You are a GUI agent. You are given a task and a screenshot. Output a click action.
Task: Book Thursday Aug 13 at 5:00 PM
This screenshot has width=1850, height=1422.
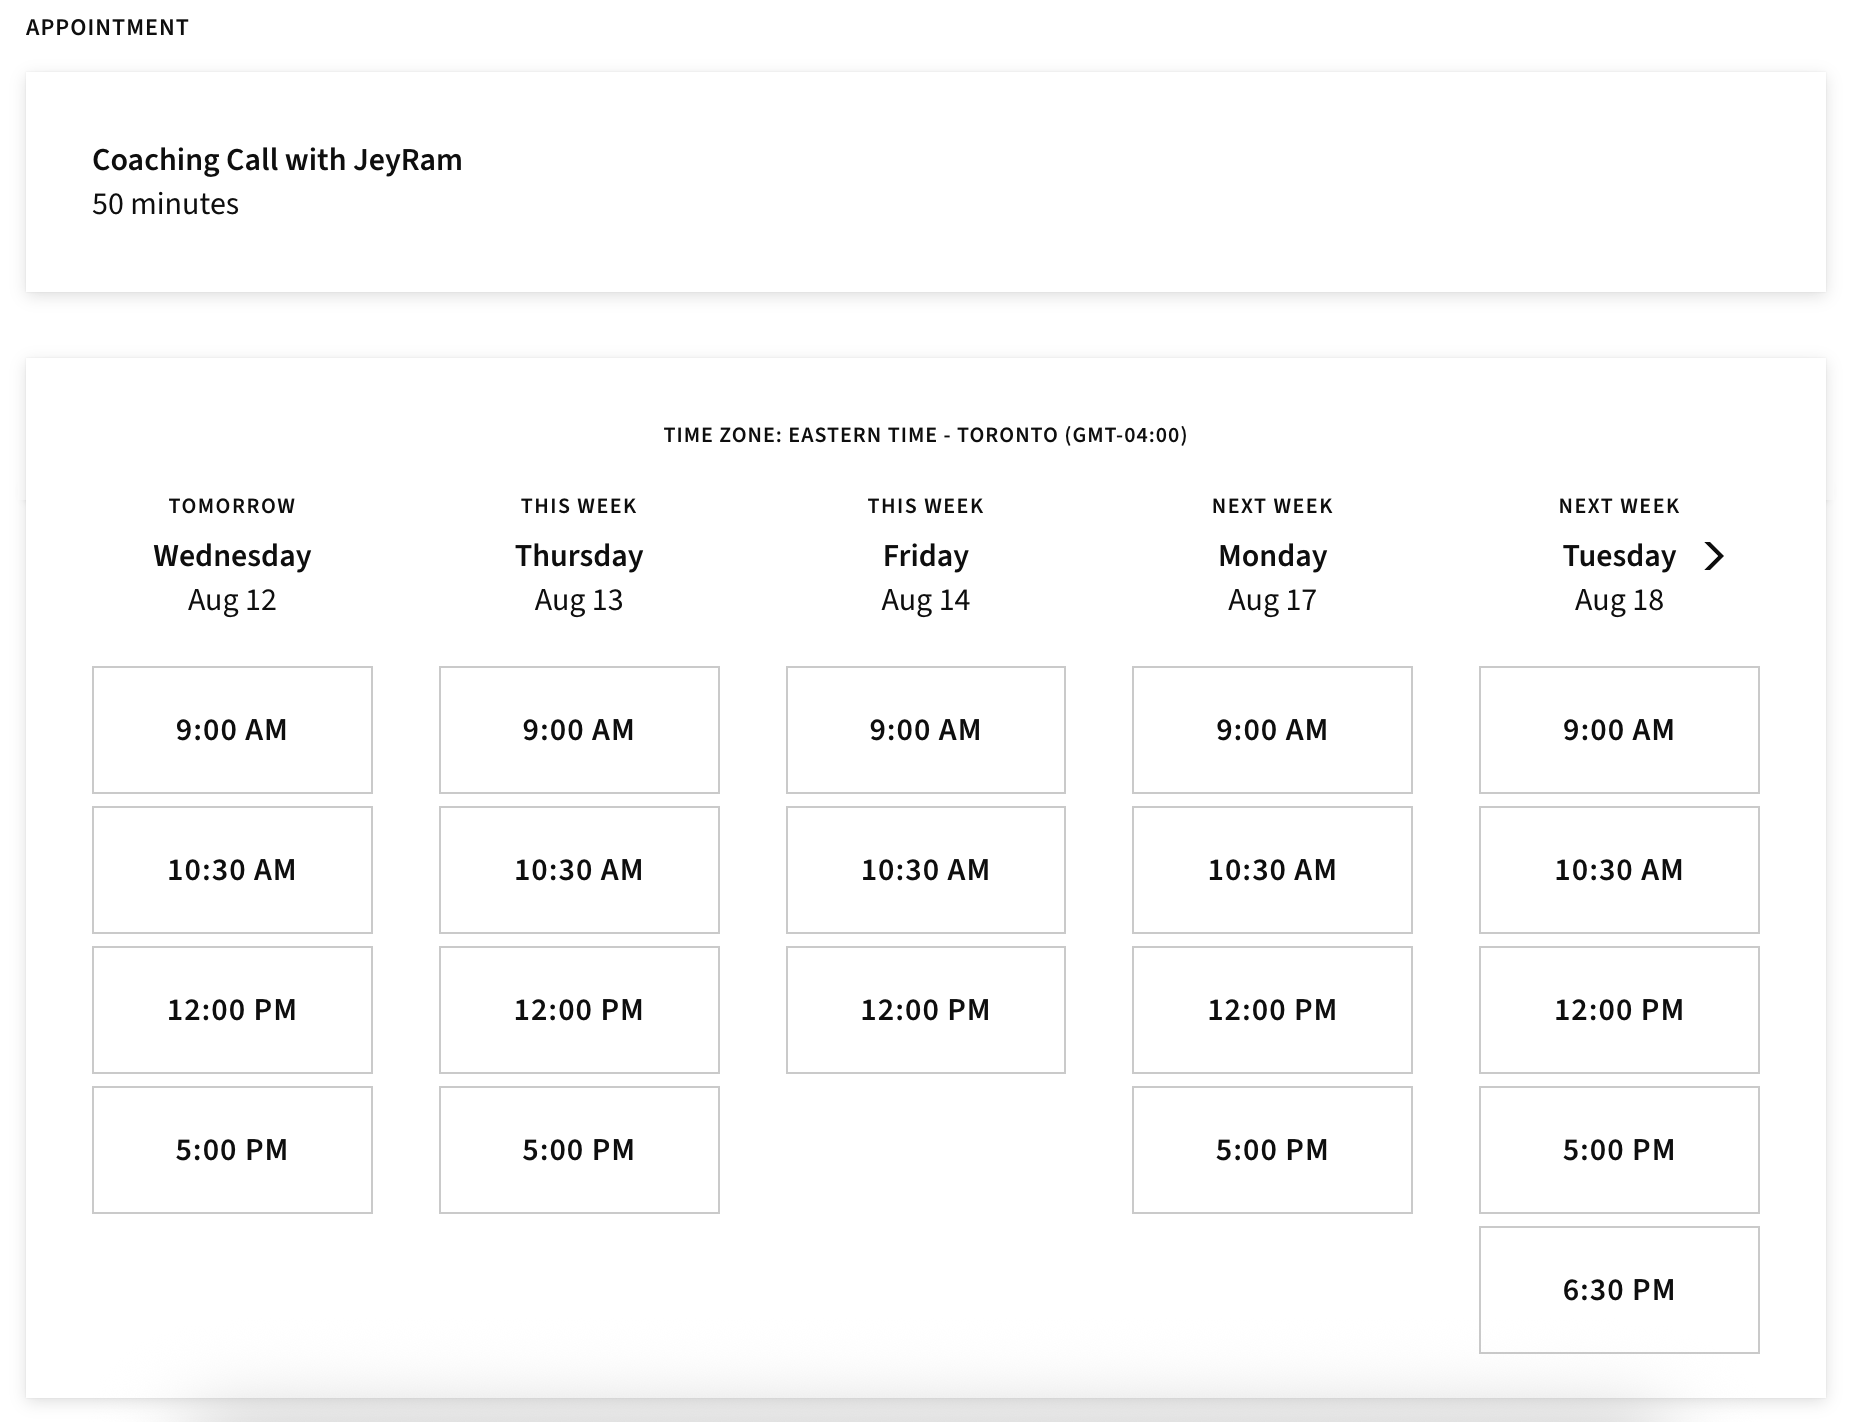tap(579, 1150)
